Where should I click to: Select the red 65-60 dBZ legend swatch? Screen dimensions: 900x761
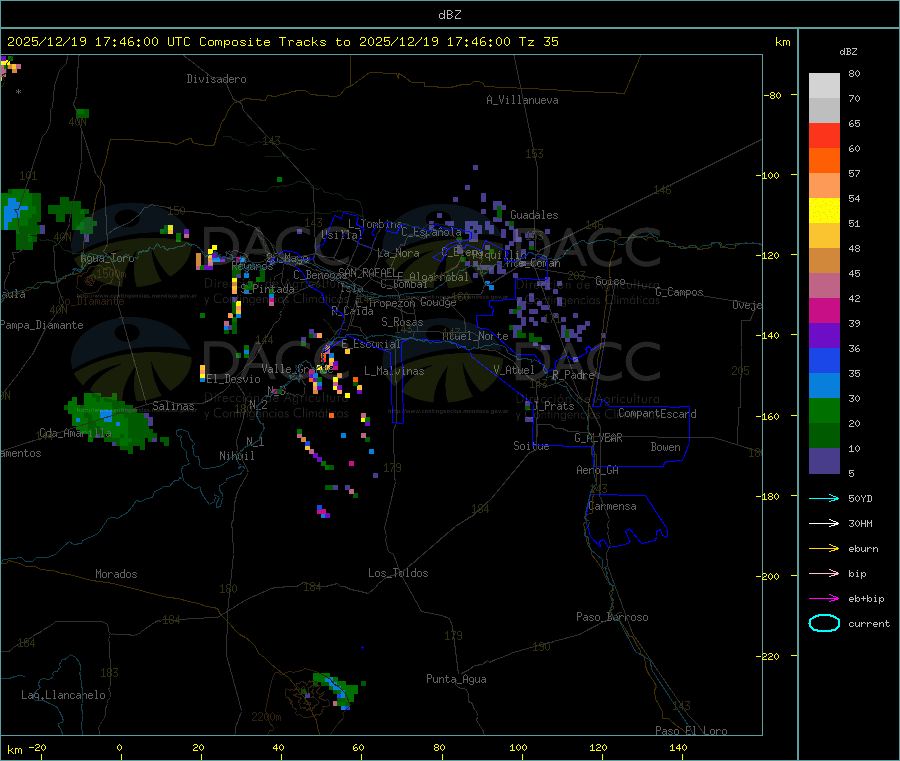click(x=824, y=135)
